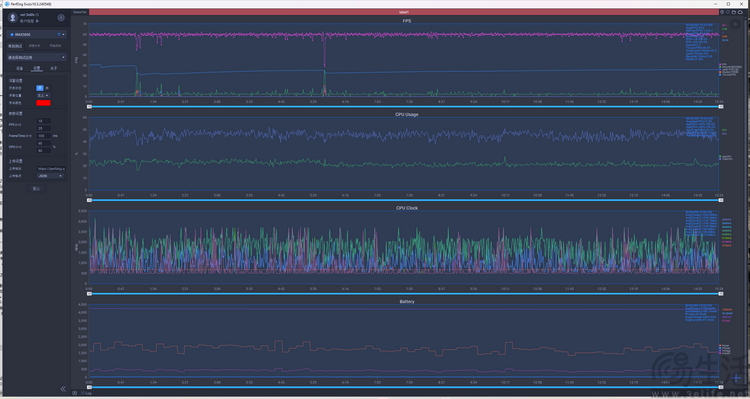Open the folder icon in the top toolbar

pos(734,12)
